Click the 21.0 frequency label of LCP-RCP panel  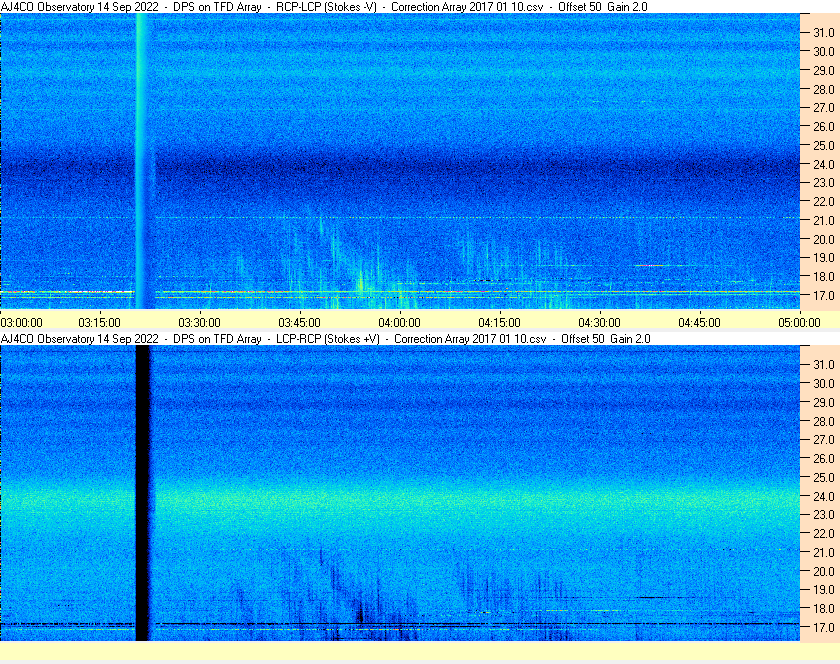click(x=824, y=552)
